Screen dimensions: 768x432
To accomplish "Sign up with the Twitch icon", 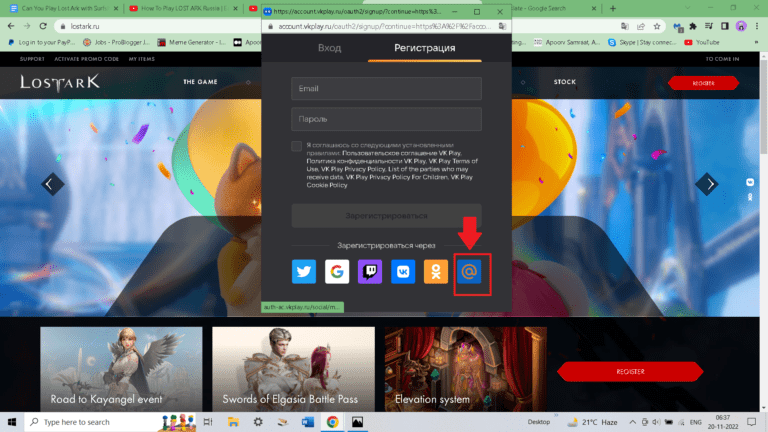I will (370, 271).
